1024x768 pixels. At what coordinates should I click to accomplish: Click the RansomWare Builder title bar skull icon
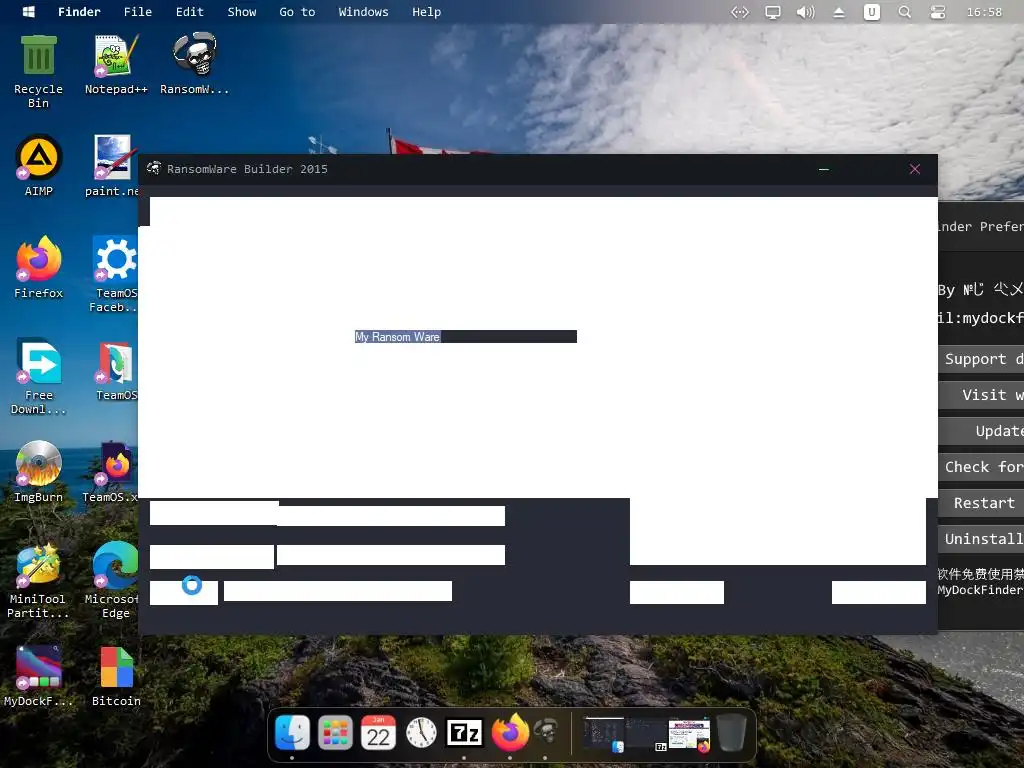[x=153, y=168]
